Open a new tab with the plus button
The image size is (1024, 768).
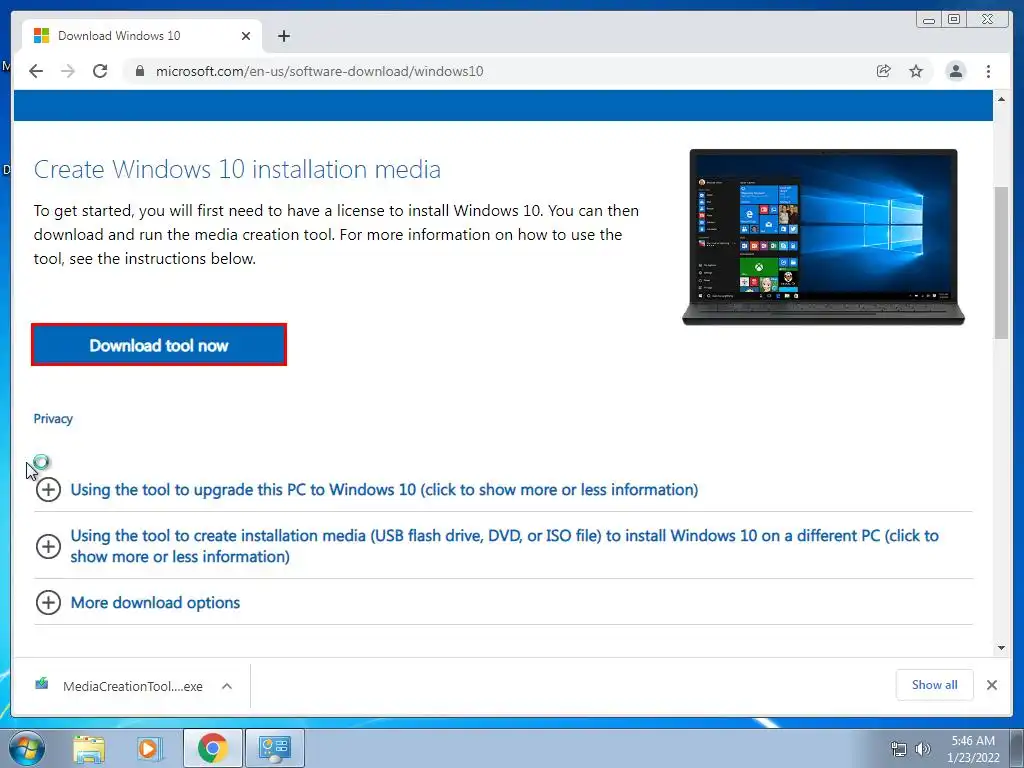(283, 36)
